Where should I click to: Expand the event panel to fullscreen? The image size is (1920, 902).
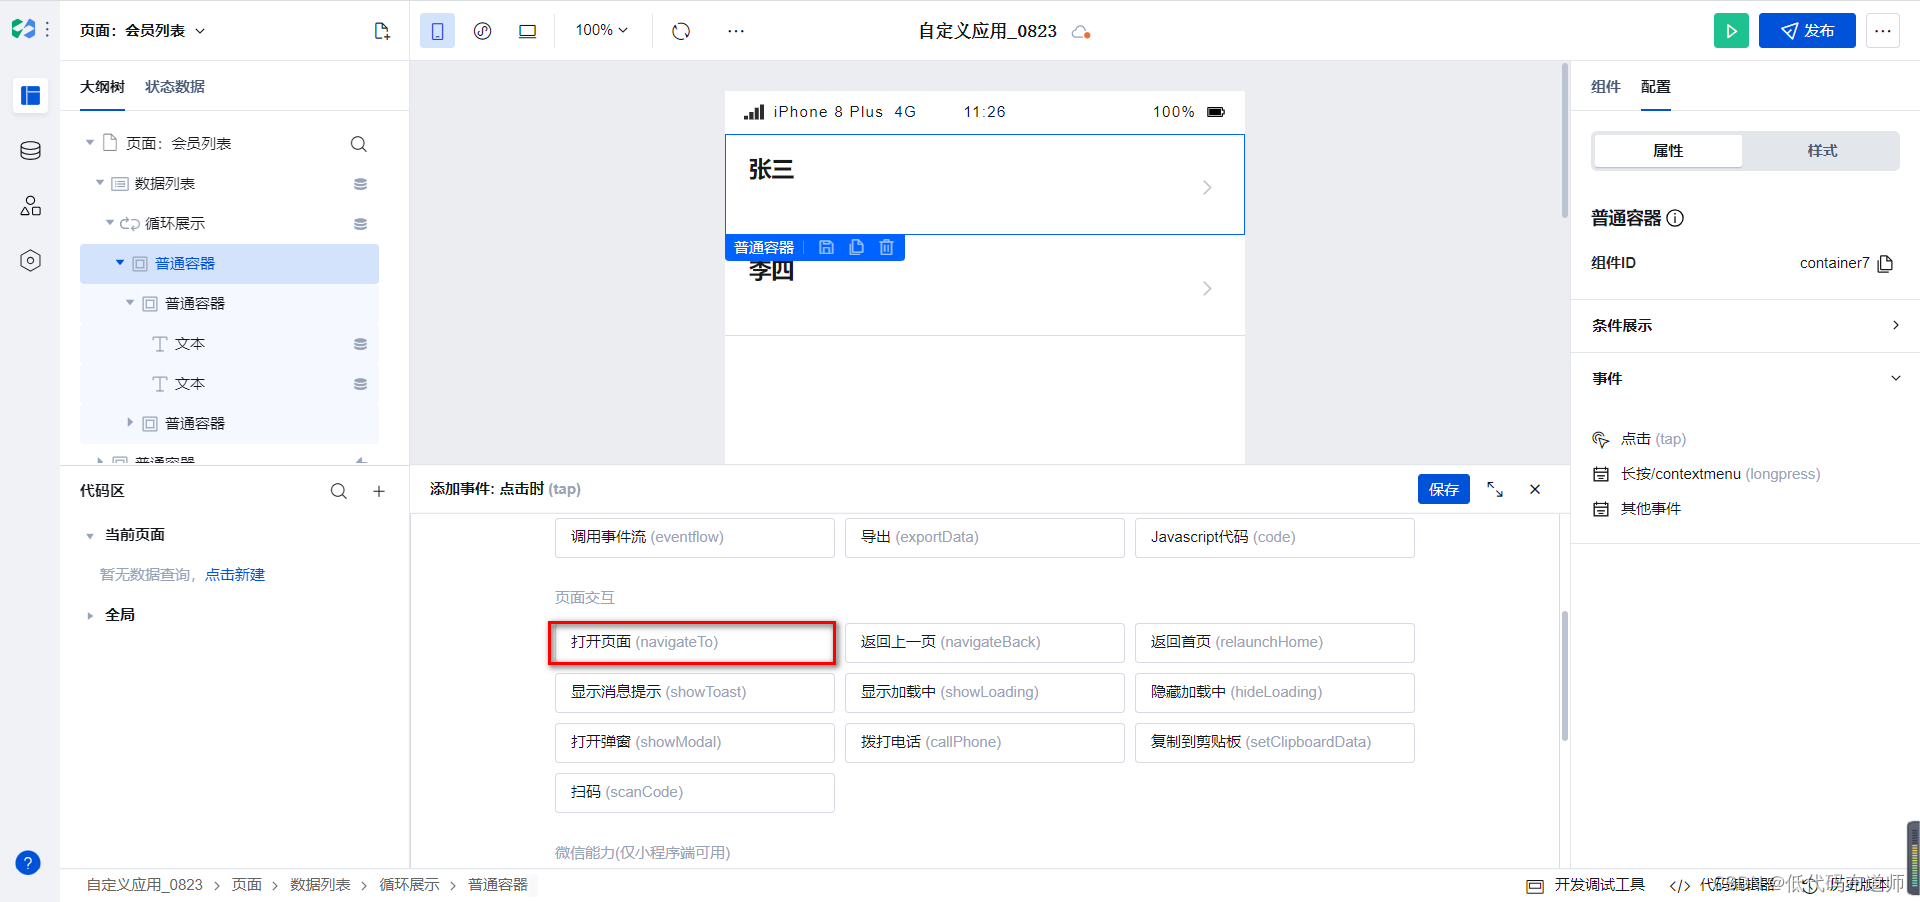[1495, 489]
